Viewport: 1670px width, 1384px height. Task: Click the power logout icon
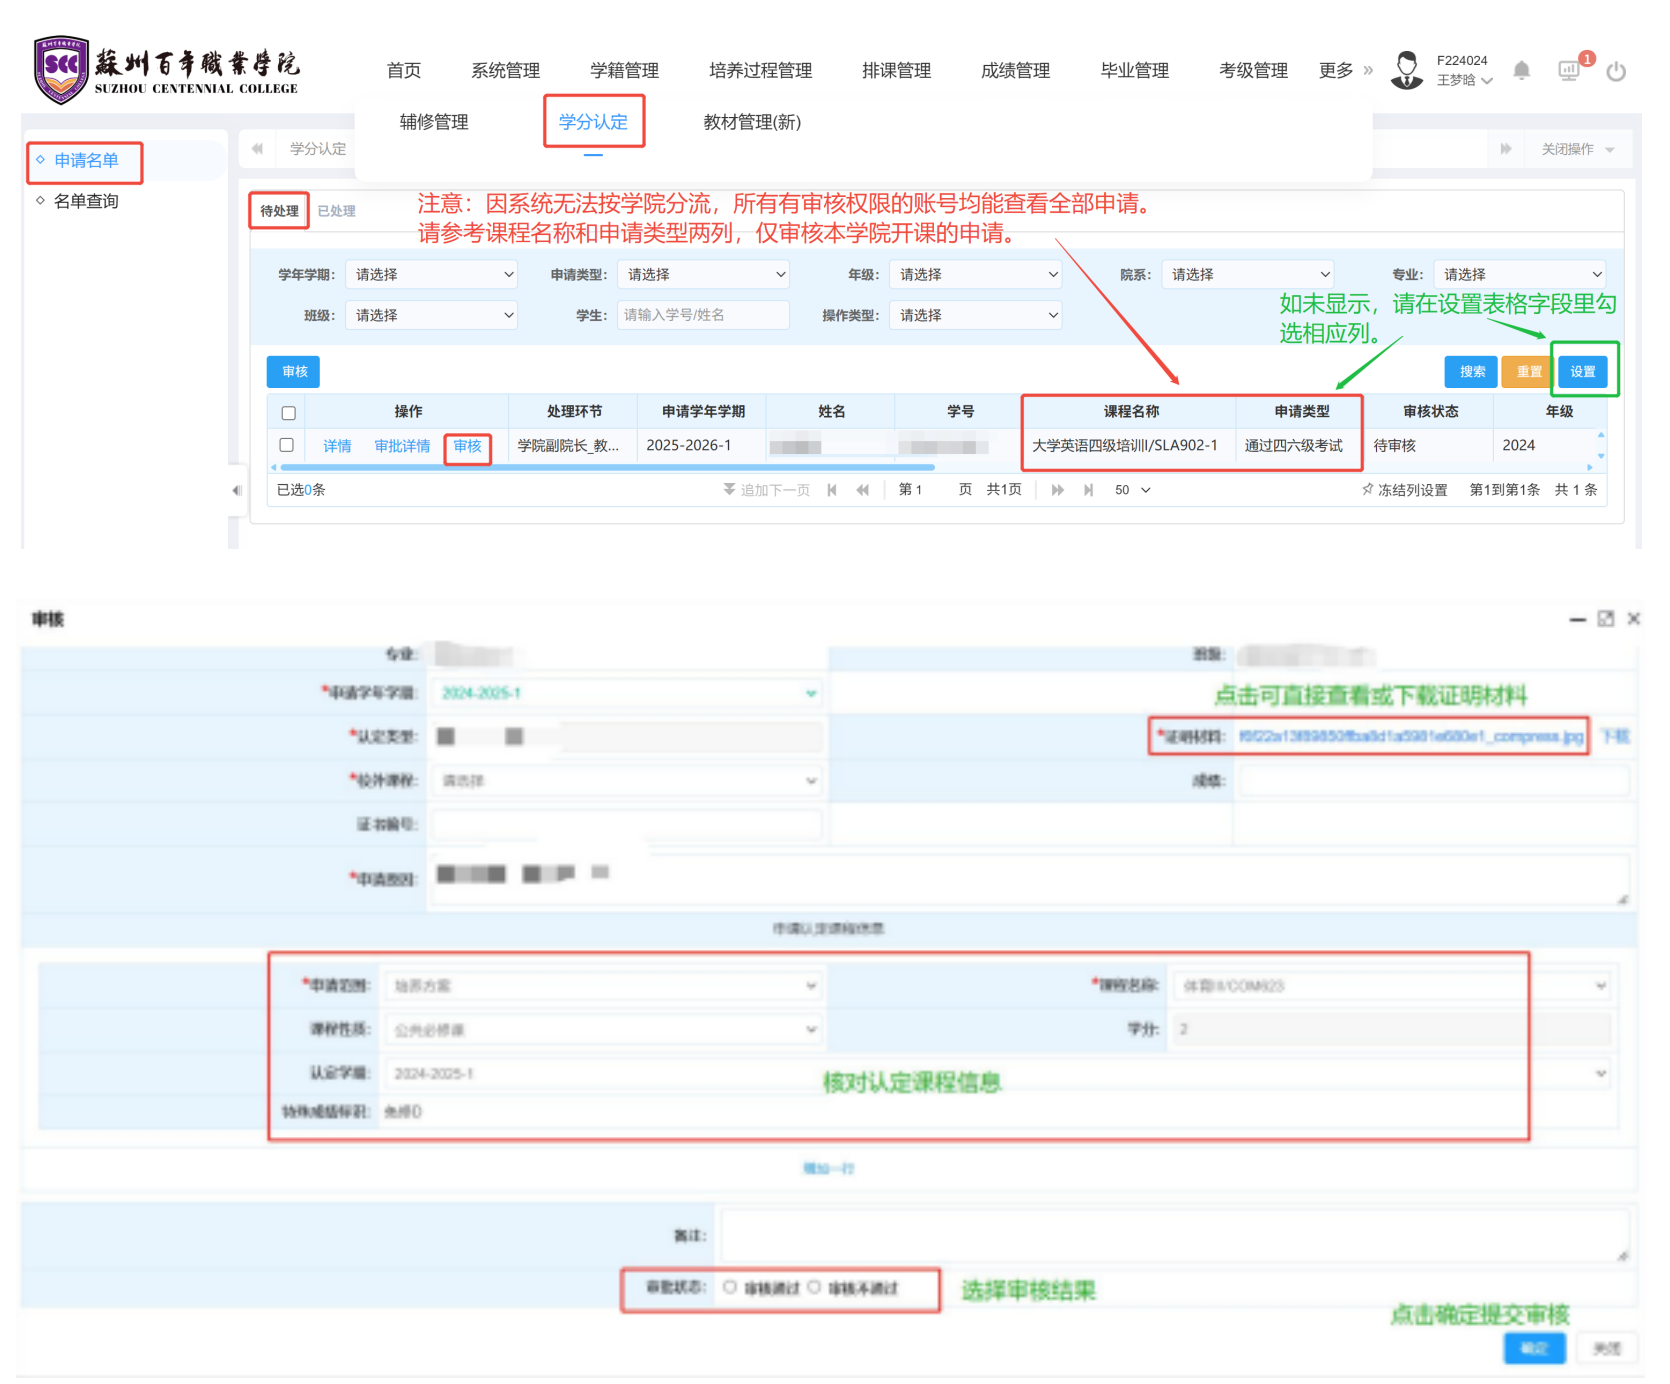click(x=1616, y=71)
